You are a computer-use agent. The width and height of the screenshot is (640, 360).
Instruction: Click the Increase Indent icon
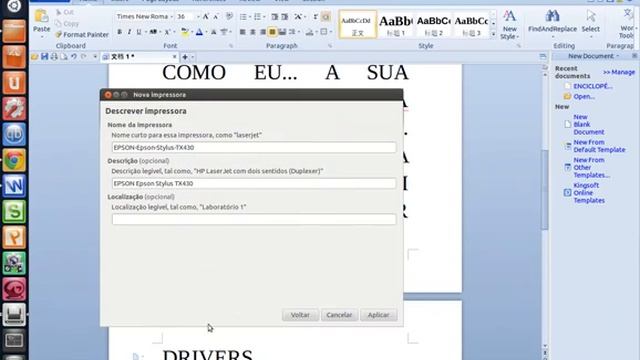tap(285, 17)
